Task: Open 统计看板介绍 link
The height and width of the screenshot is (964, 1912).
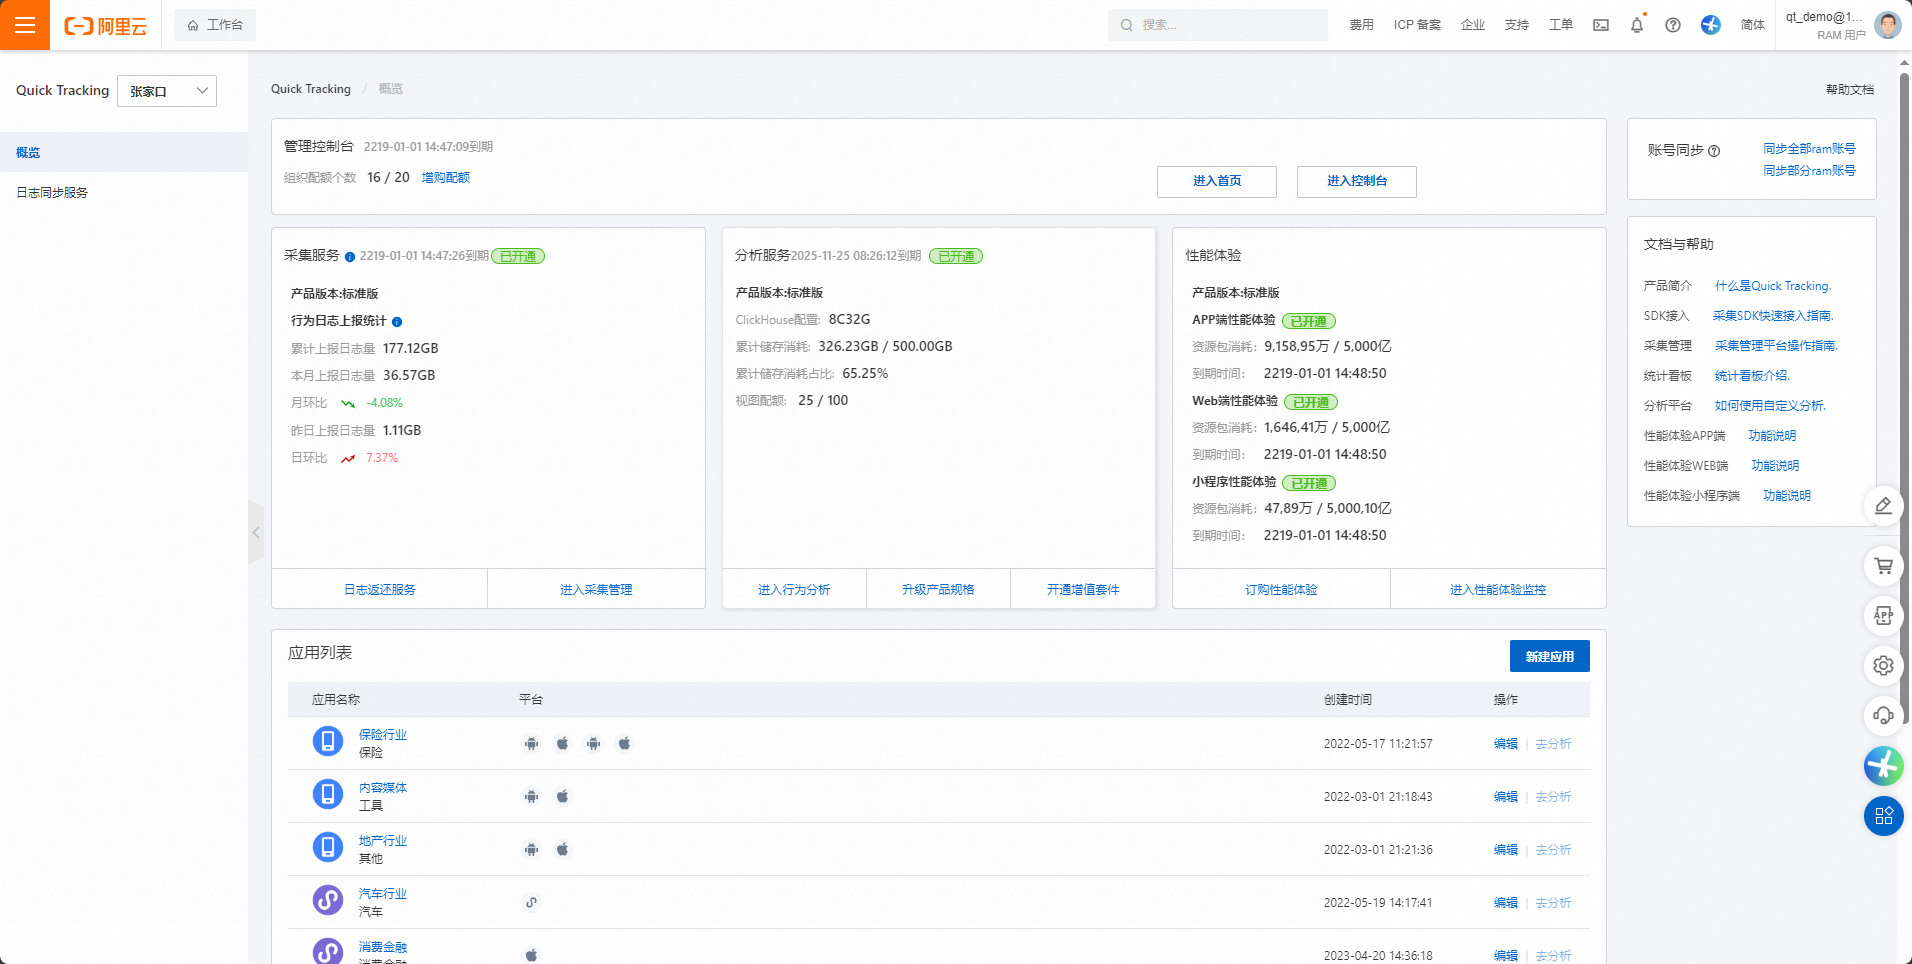Action: click(1752, 376)
